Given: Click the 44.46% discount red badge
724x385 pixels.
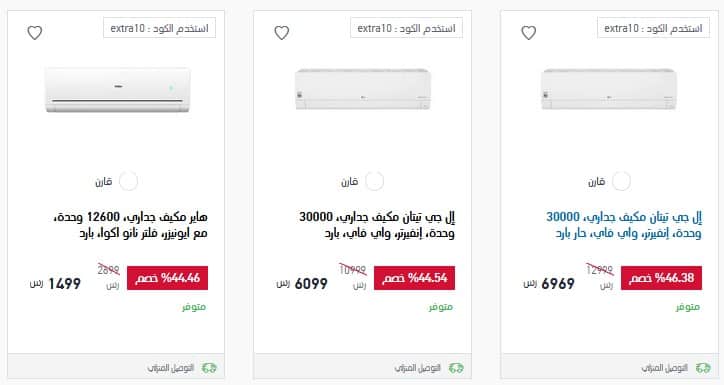Looking at the screenshot, I should [x=167, y=278].
